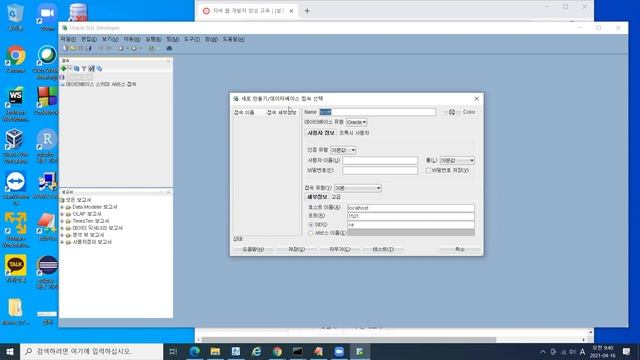The height and width of the screenshot is (360, 640).
Task: Select the 서비스 이름 radio button
Action: coord(311,233)
